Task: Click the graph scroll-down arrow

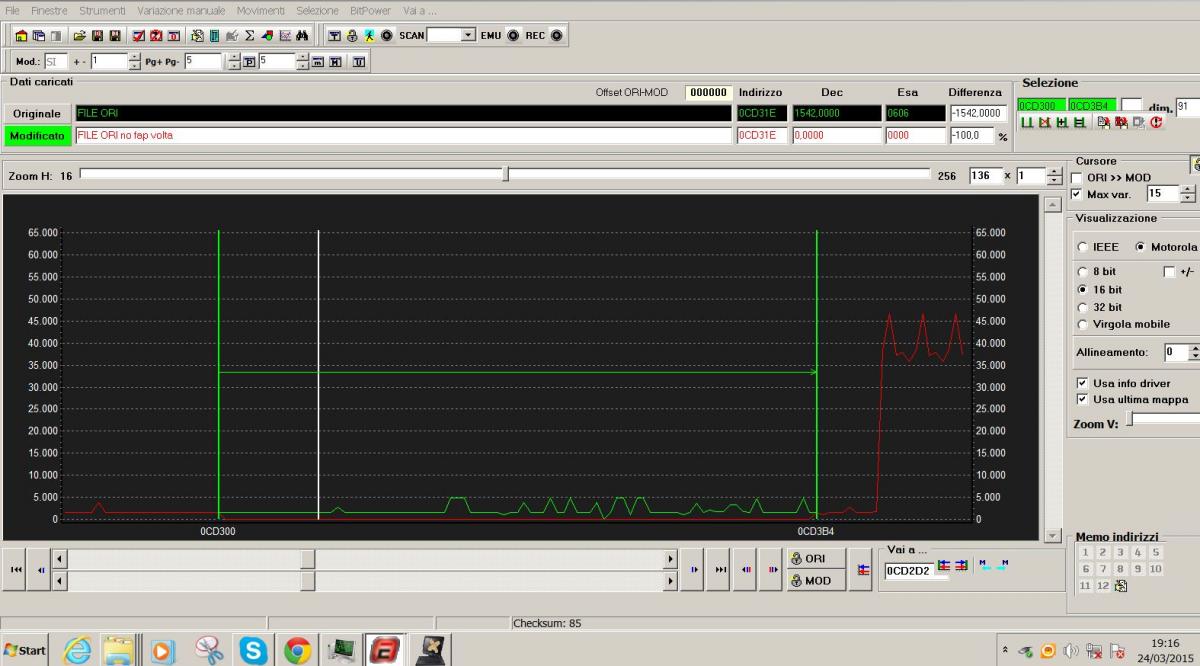Action: (x=1051, y=534)
